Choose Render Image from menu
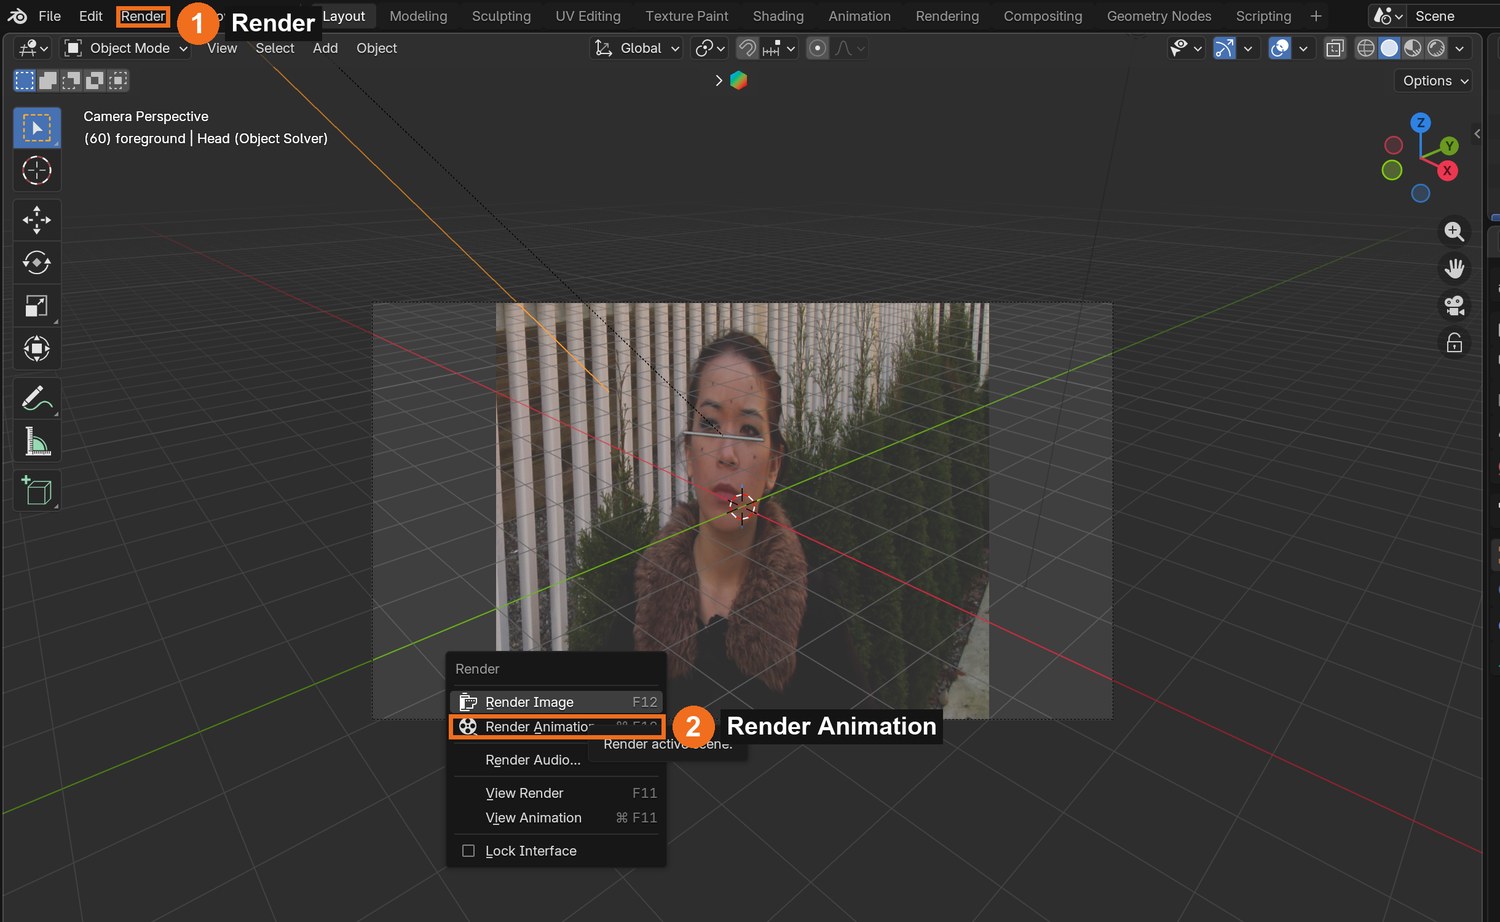 point(556,702)
